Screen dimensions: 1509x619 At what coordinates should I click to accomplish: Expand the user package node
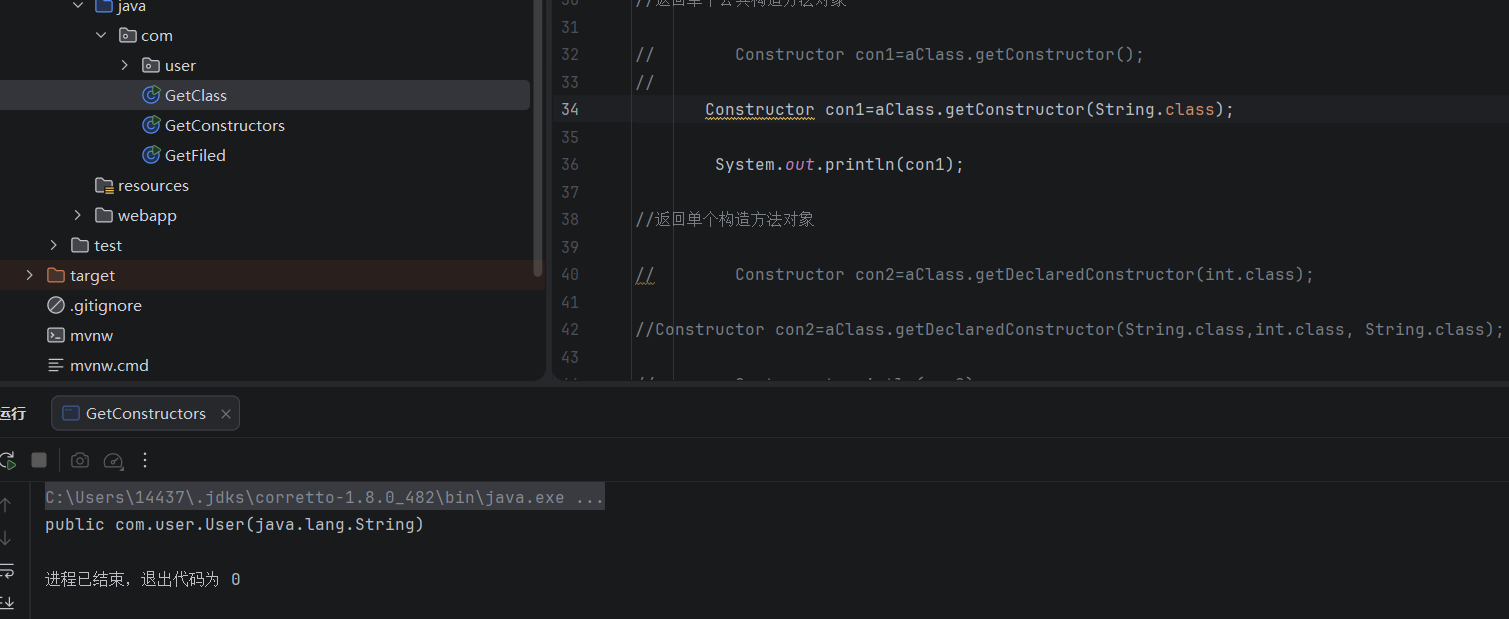pos(124,65)
